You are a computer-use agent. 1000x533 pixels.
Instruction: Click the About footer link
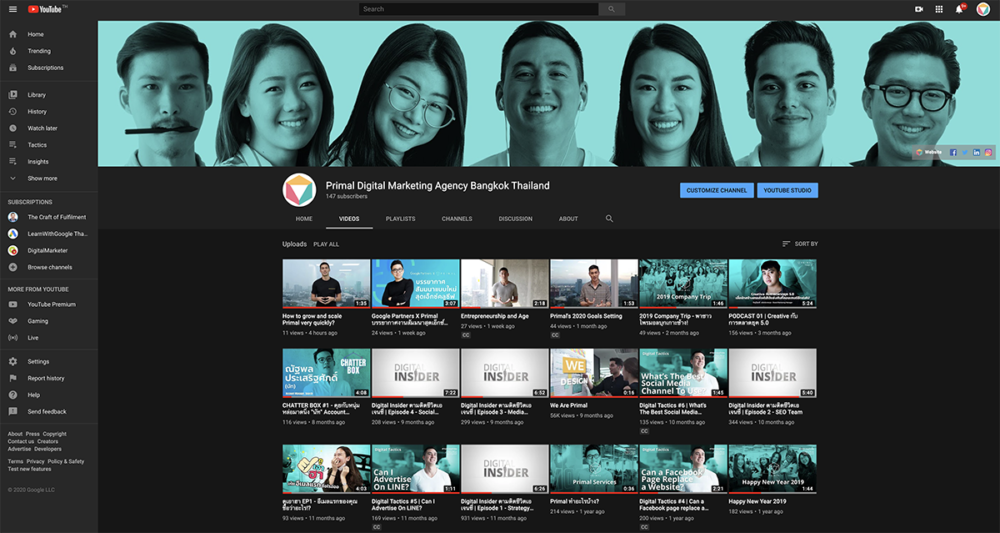15,434
